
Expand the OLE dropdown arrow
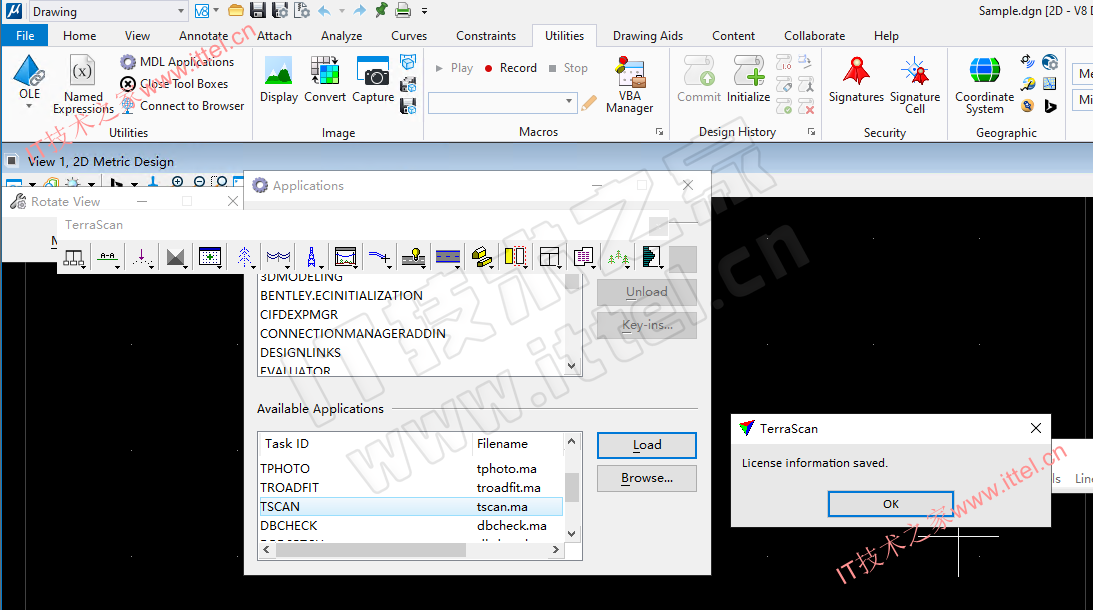29,106
